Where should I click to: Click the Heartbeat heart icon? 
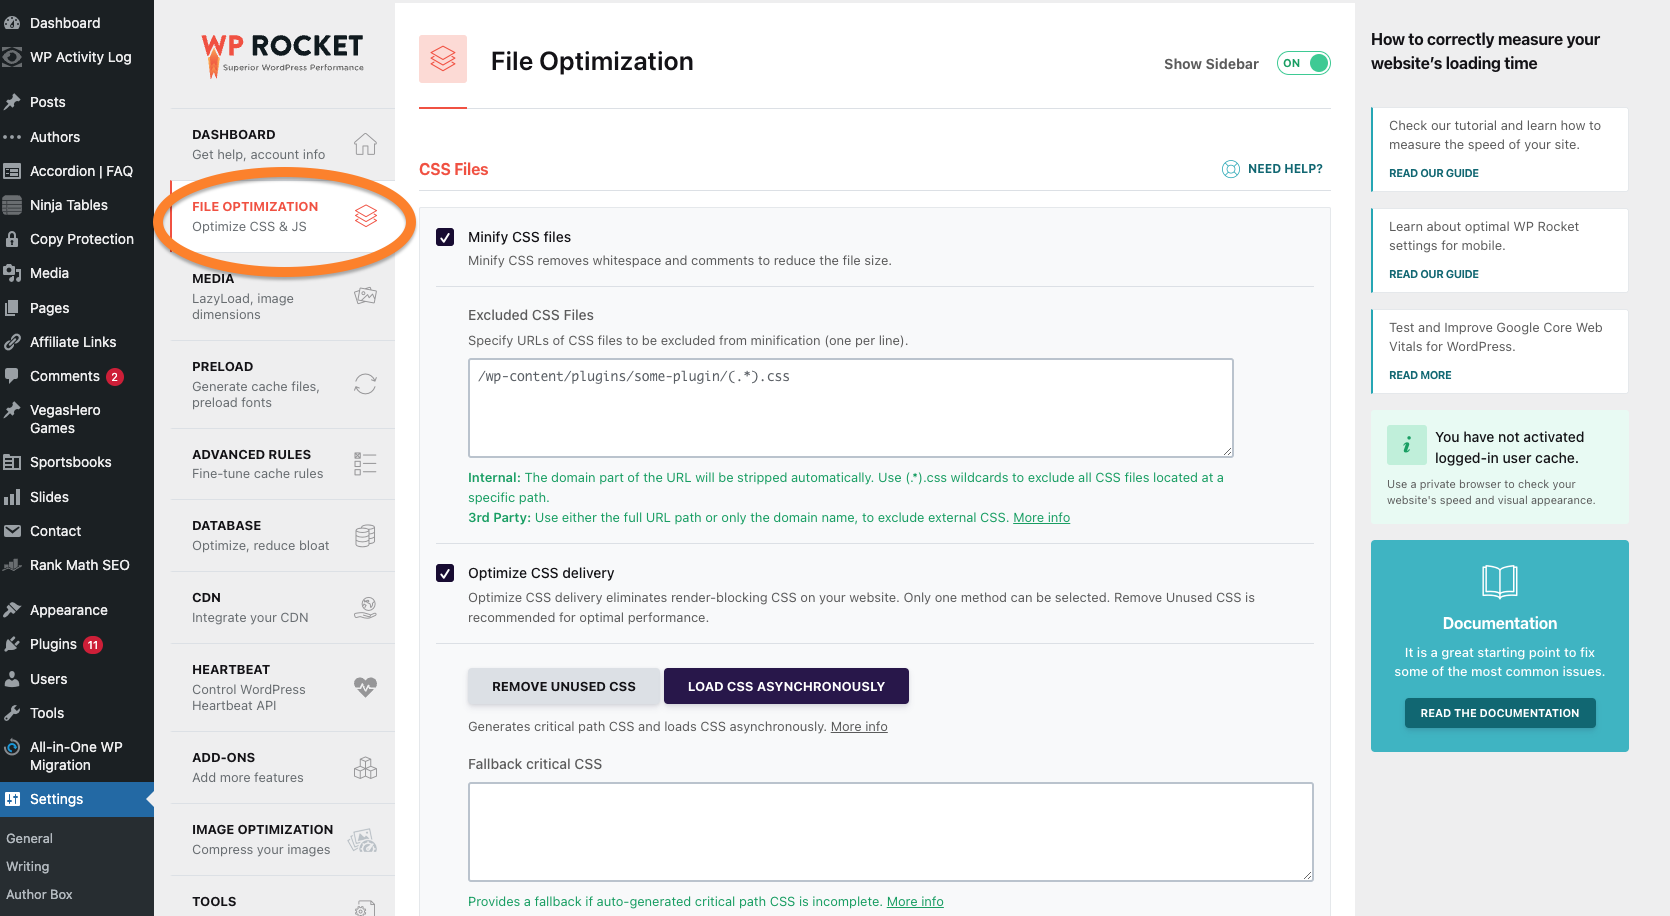[365, 687]
